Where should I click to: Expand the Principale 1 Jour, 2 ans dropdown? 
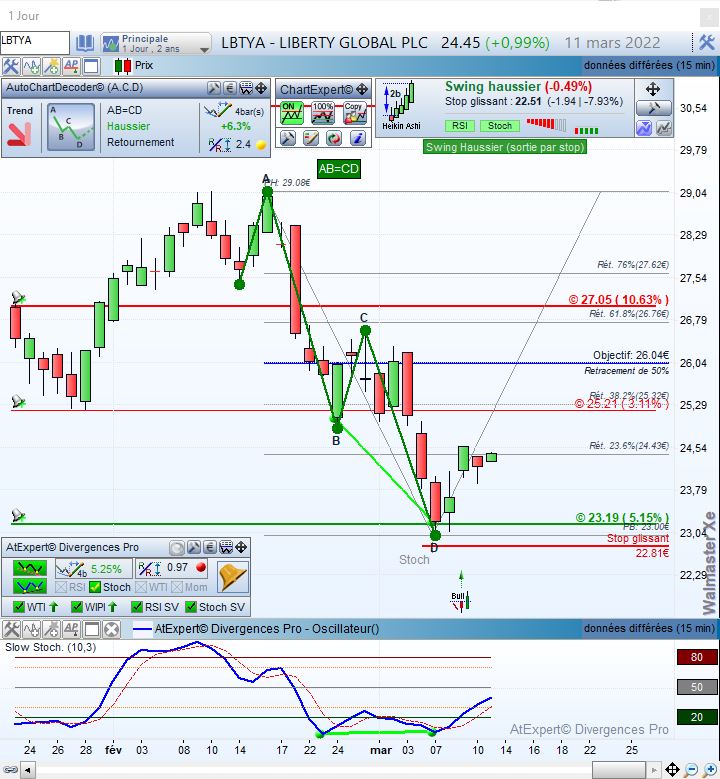[x=156, y=43]
